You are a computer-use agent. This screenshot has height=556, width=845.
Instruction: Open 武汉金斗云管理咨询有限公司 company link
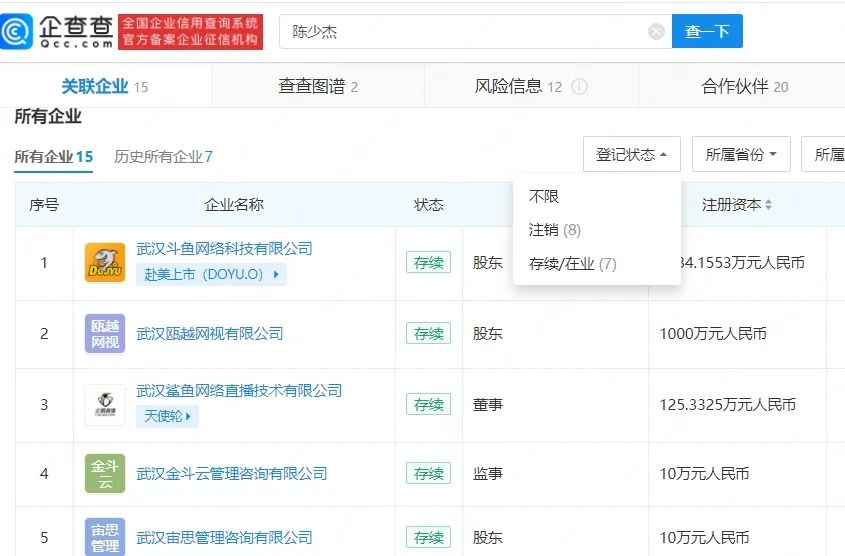point(232,474)
